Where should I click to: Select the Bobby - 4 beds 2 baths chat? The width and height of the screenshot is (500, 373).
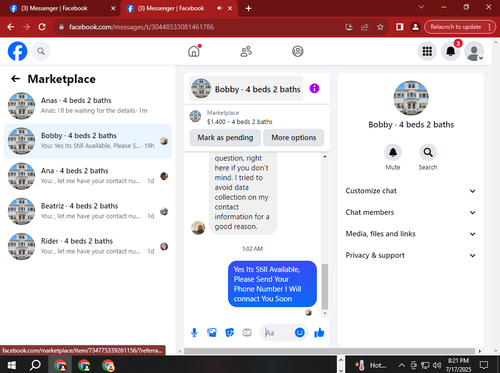click(88, 141)
